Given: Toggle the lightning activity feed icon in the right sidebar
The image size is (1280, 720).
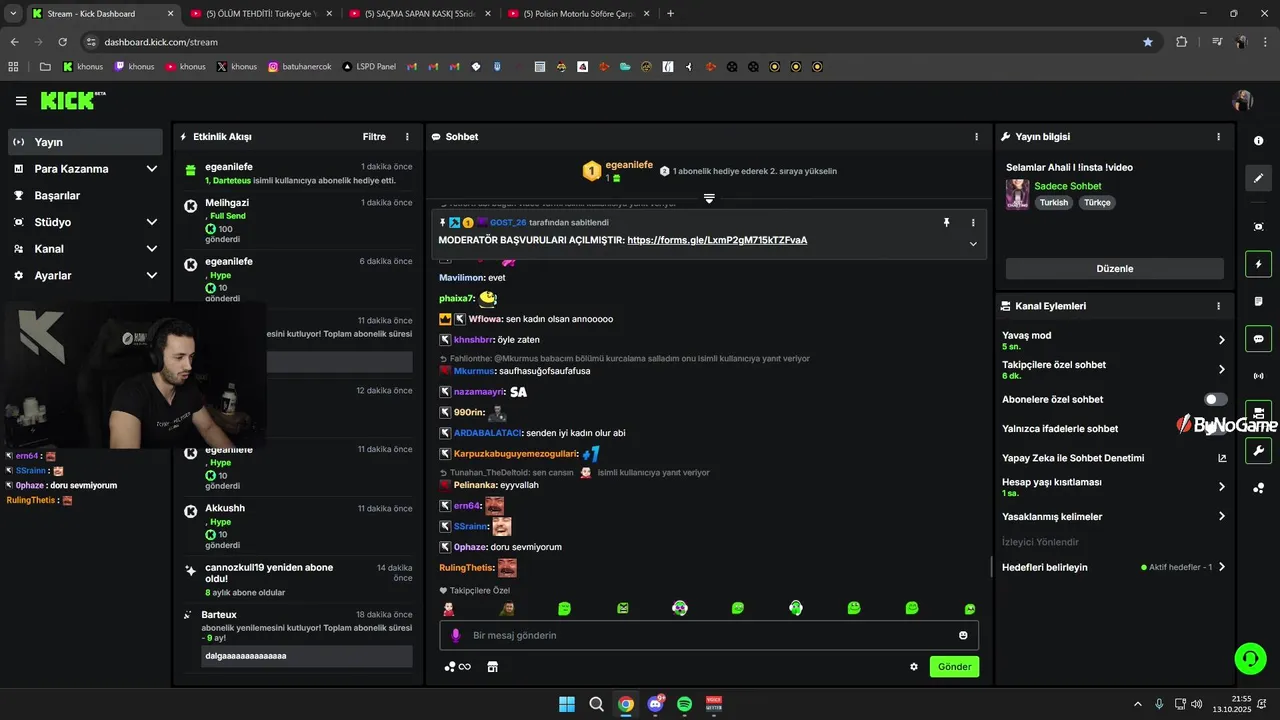Looking at the screenshot, I should [x=1258, y=265].
